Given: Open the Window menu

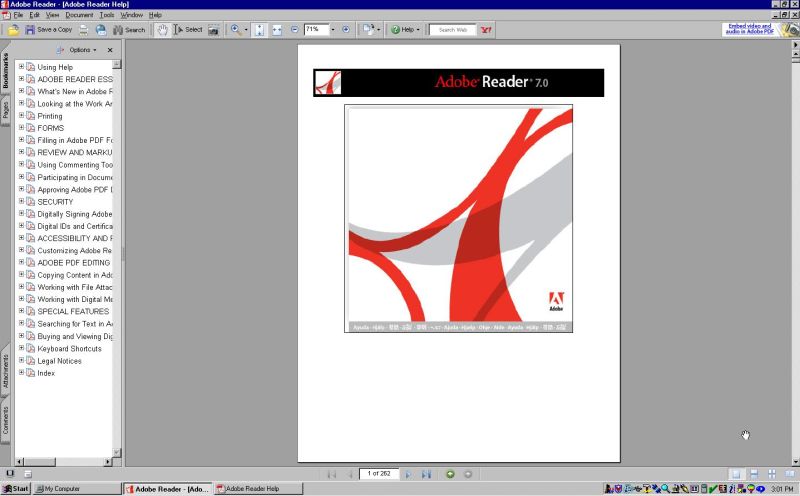Looking at the screenshot, I should tap(132, 15).
